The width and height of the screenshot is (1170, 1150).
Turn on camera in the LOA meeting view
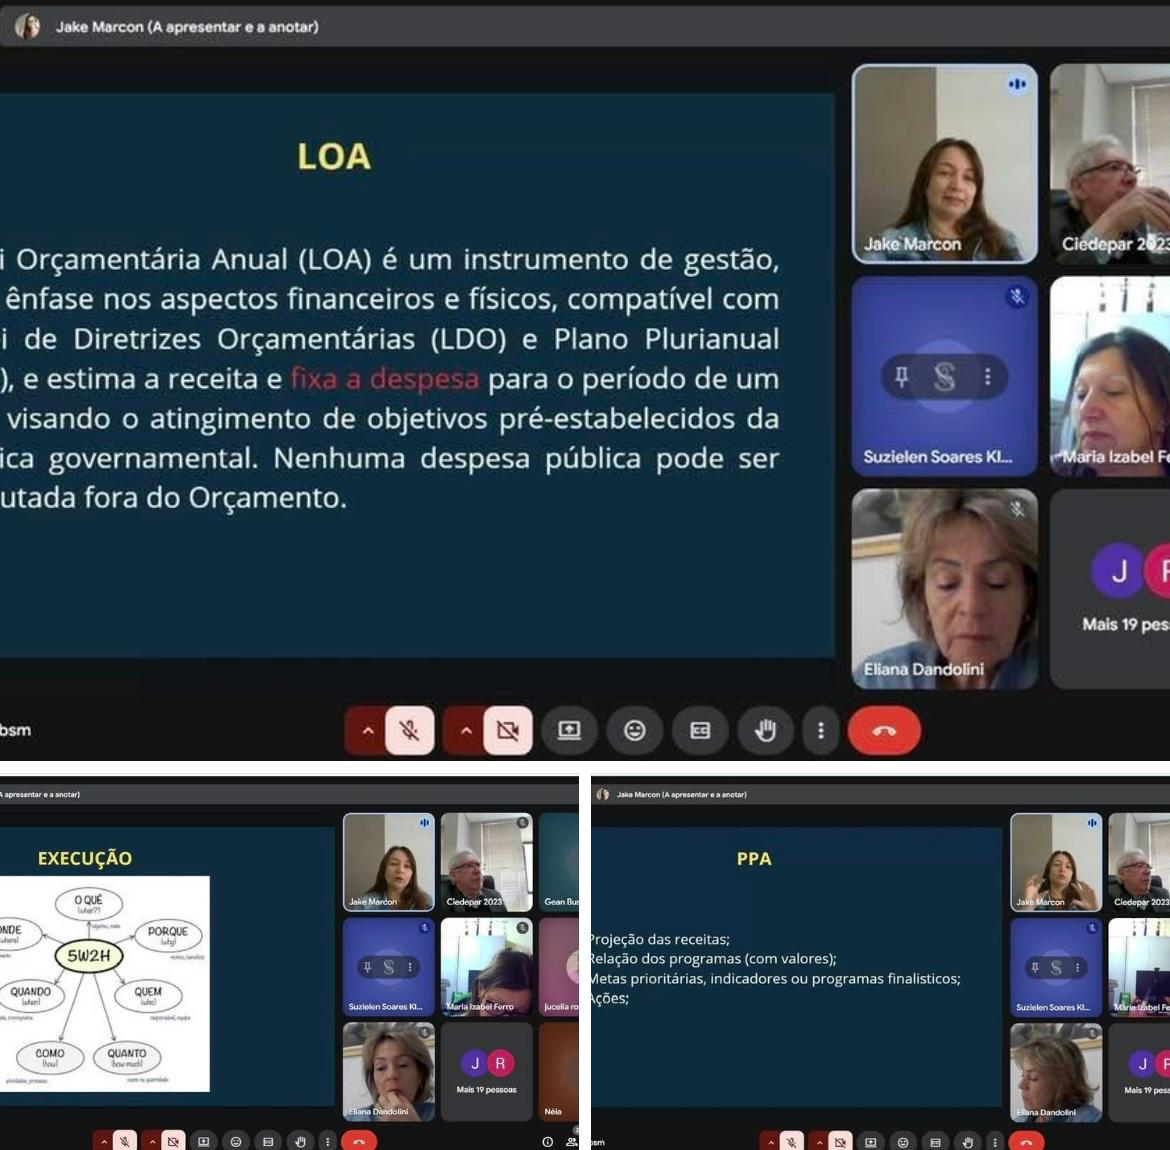507,730
